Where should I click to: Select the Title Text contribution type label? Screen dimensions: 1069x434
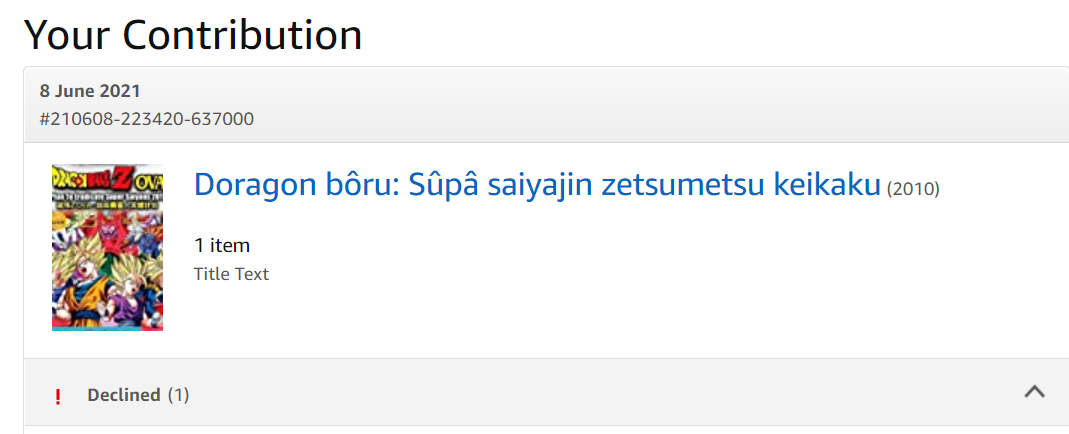pos(231,274)
